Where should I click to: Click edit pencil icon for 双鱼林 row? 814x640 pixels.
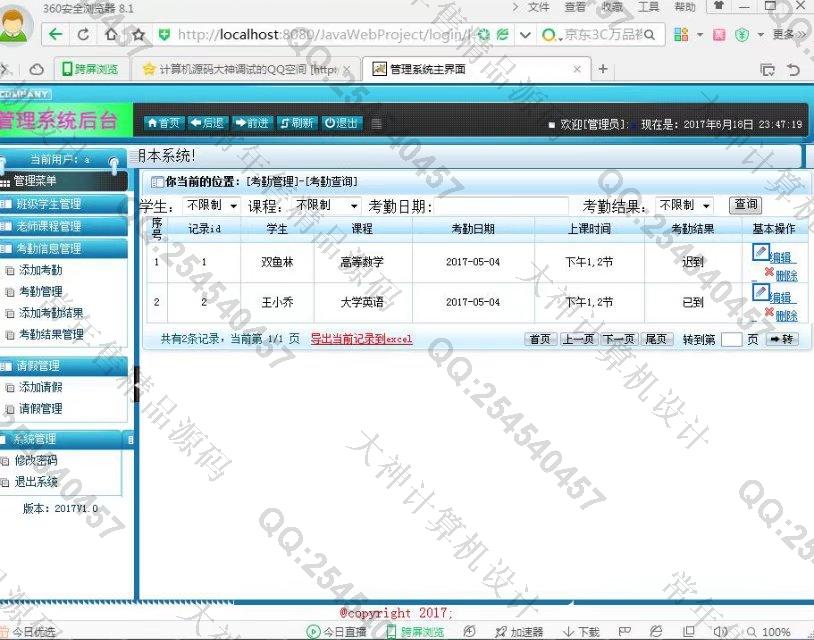click(x=761, y=252)
